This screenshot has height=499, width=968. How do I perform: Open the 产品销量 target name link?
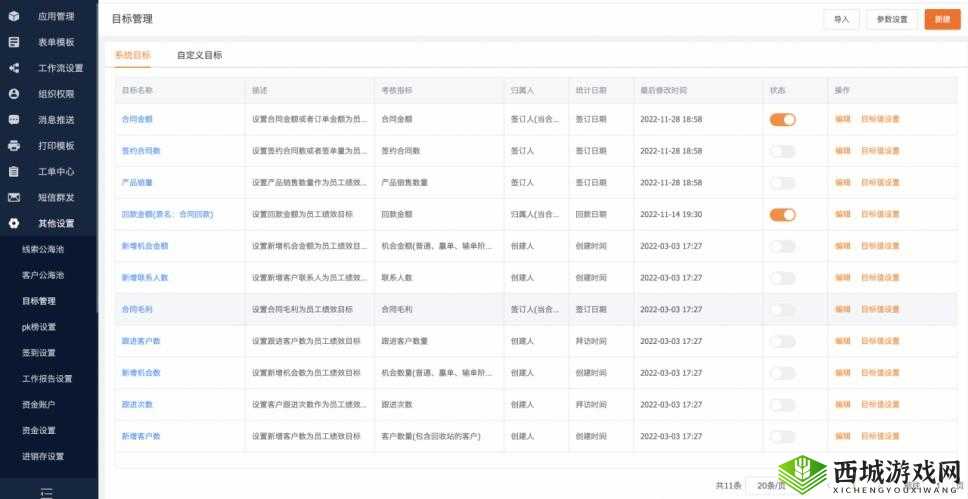click(x=137, y=183)
